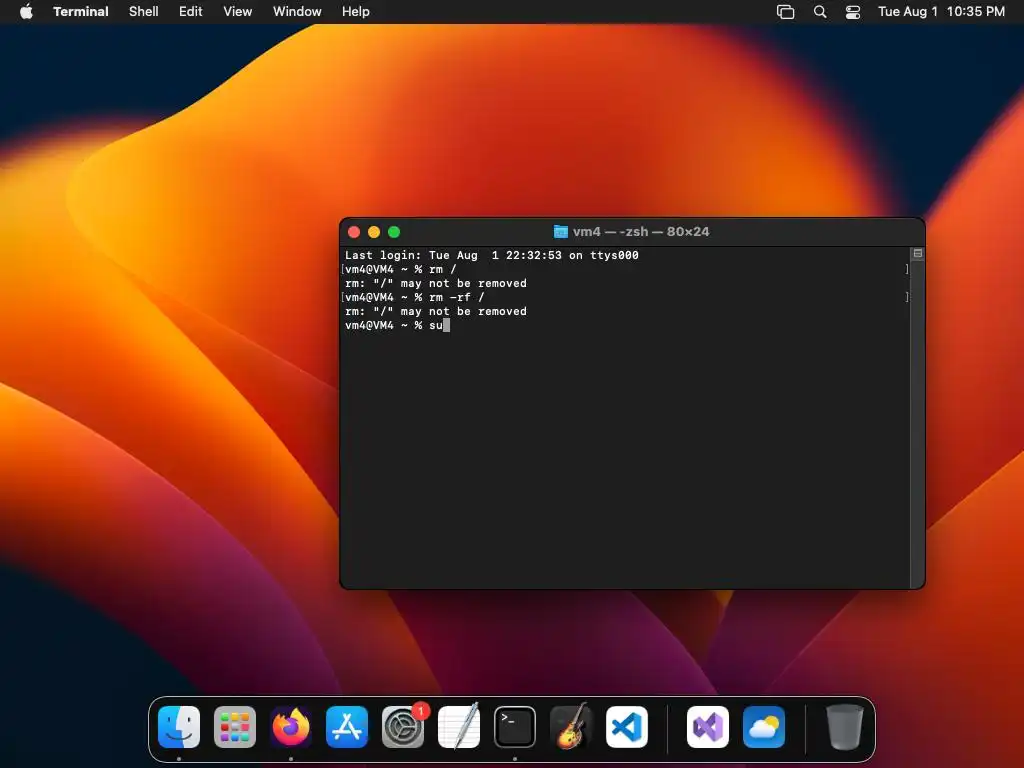Screen dimensions: 1024x768
Task: Click the date and time clock
Action: coord(941,11)
